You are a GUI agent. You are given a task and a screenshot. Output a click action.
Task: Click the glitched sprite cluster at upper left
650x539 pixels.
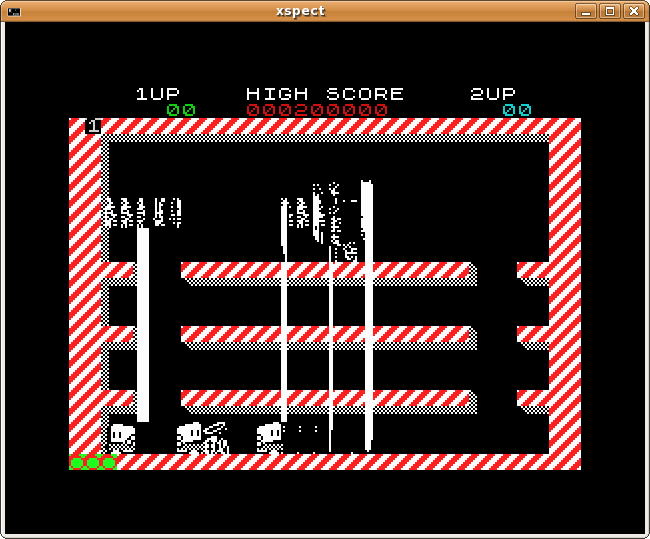(142, 212)
